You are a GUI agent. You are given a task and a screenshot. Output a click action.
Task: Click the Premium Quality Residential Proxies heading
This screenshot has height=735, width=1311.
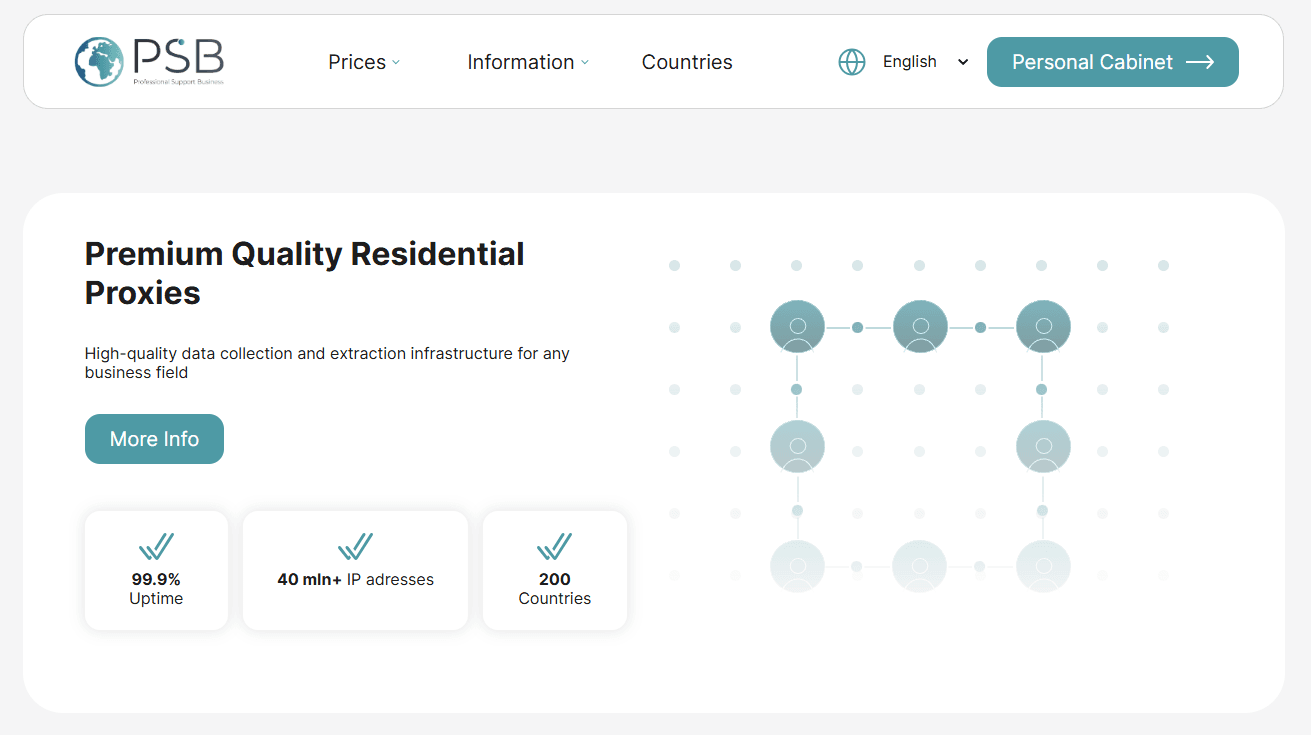tap(304, 273)
